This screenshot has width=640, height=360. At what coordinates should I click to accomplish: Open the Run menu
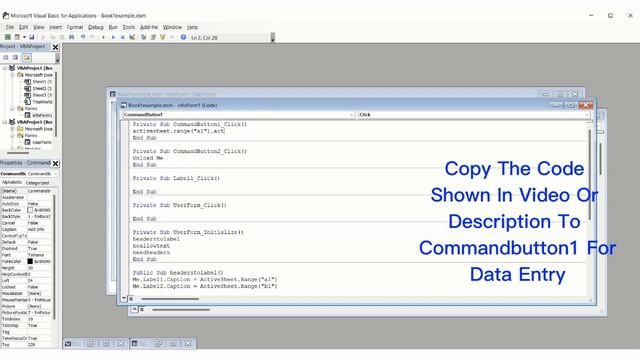113,27
